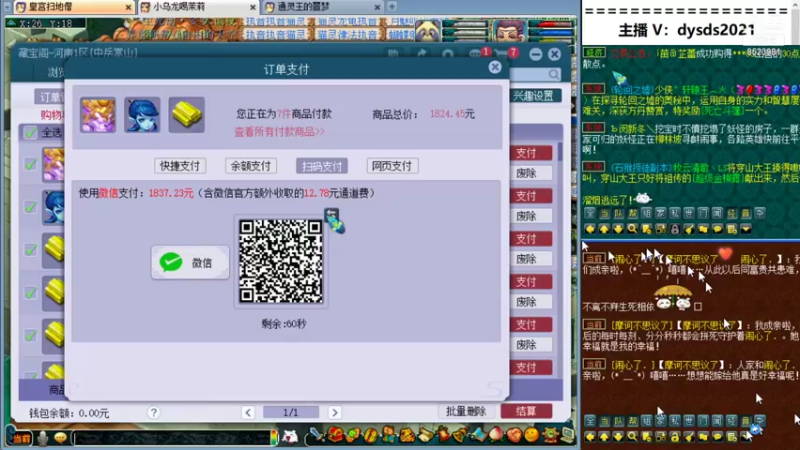Click the share arrow icon in 藏宝阁 title bar

click(421, 54)
